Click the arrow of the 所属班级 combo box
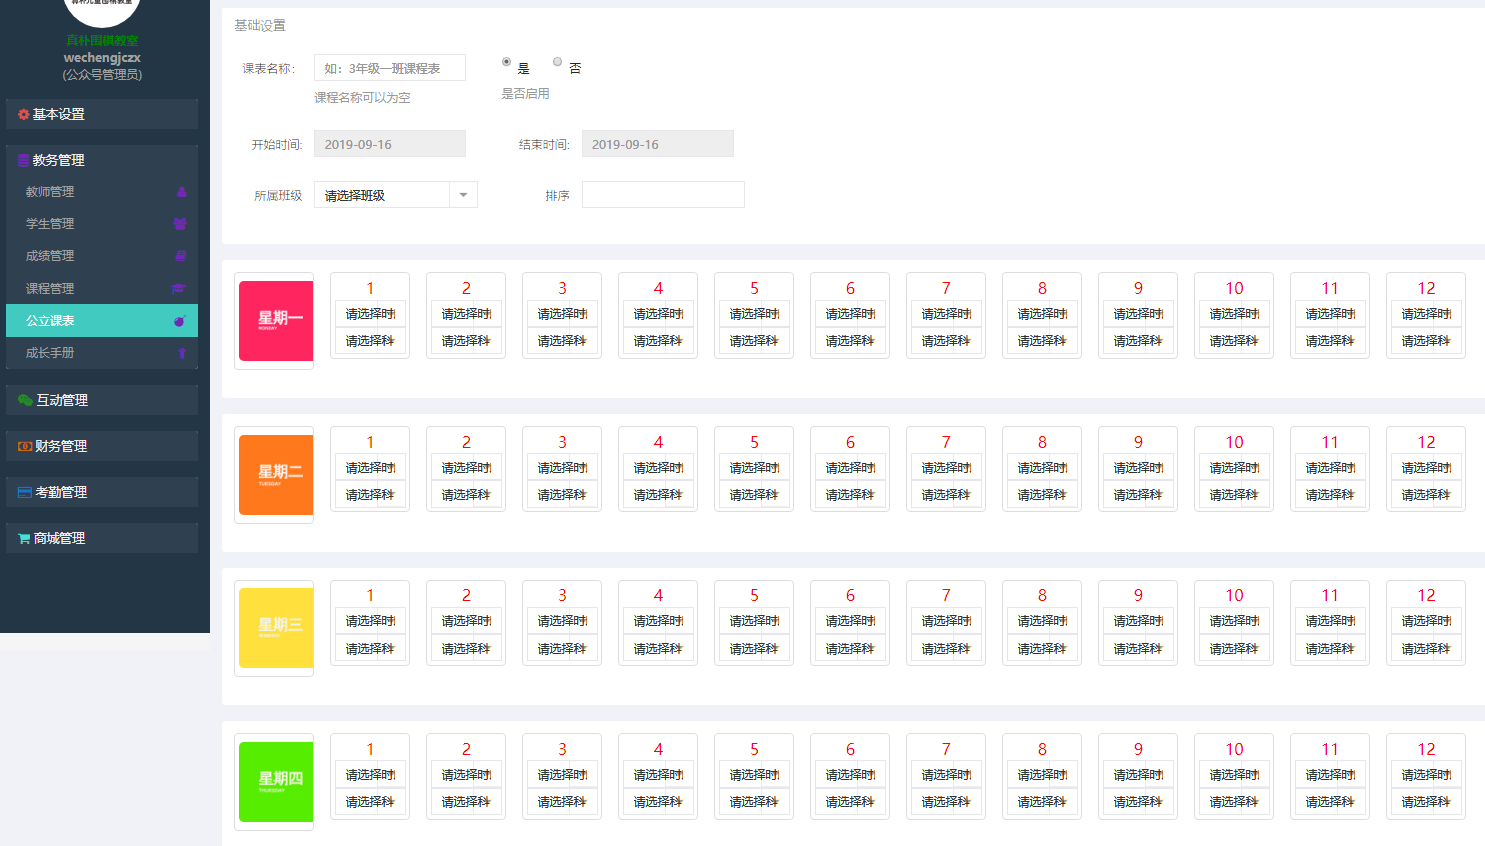 (463, 195)
